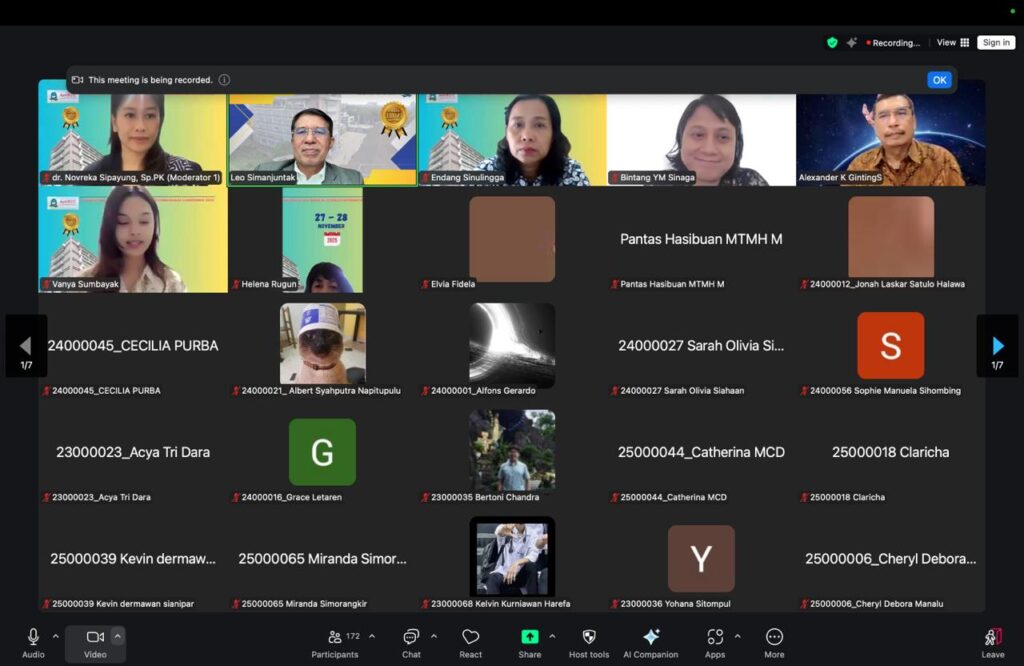Go to next gallery page with right arrow

pos(997,346)
